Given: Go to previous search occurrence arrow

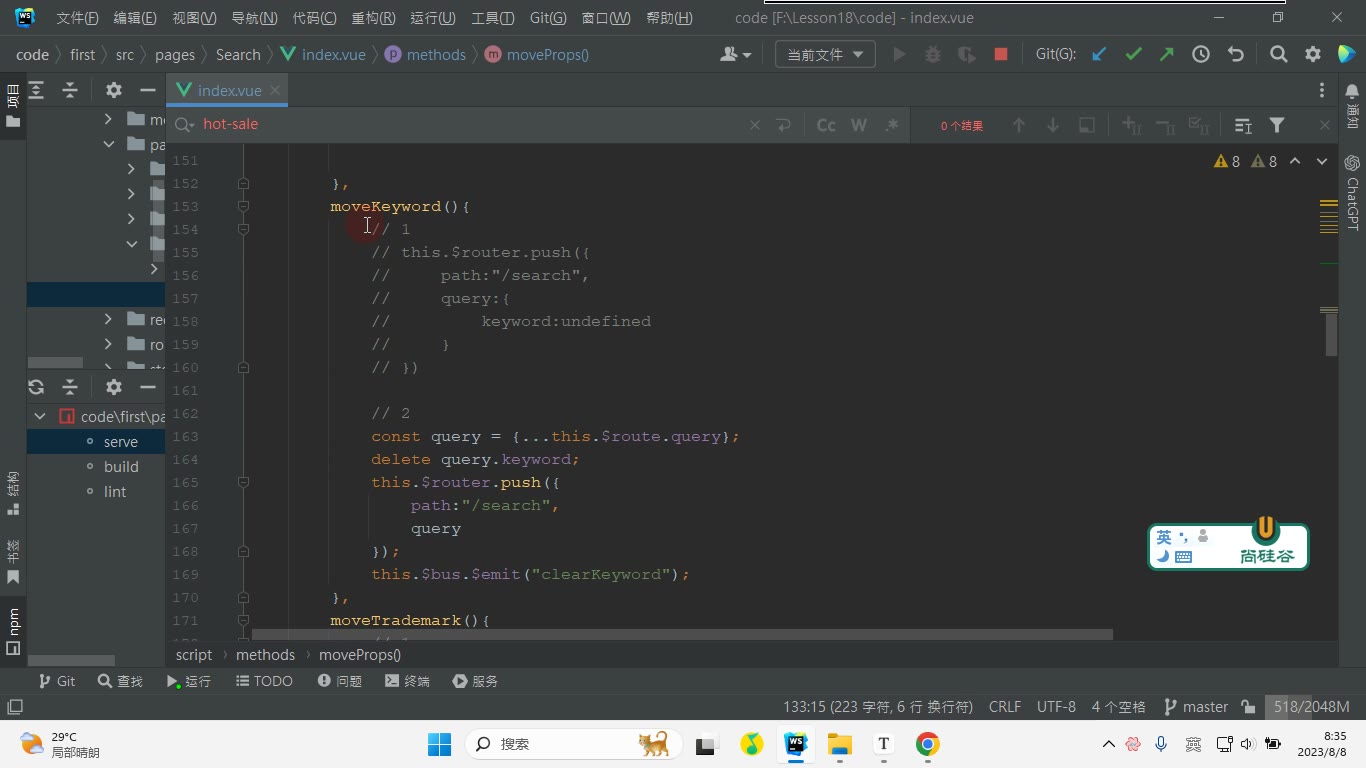Looking at the screenshot, I should coord(1019,125).
